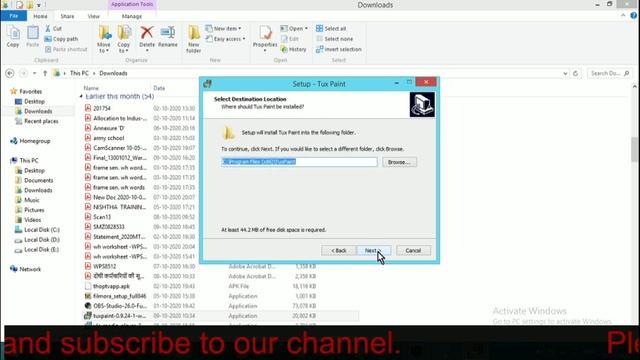Expand the Open dropdown in the ribbon
This screenshot has height=360, width=640.
click(x=294, y=29)
